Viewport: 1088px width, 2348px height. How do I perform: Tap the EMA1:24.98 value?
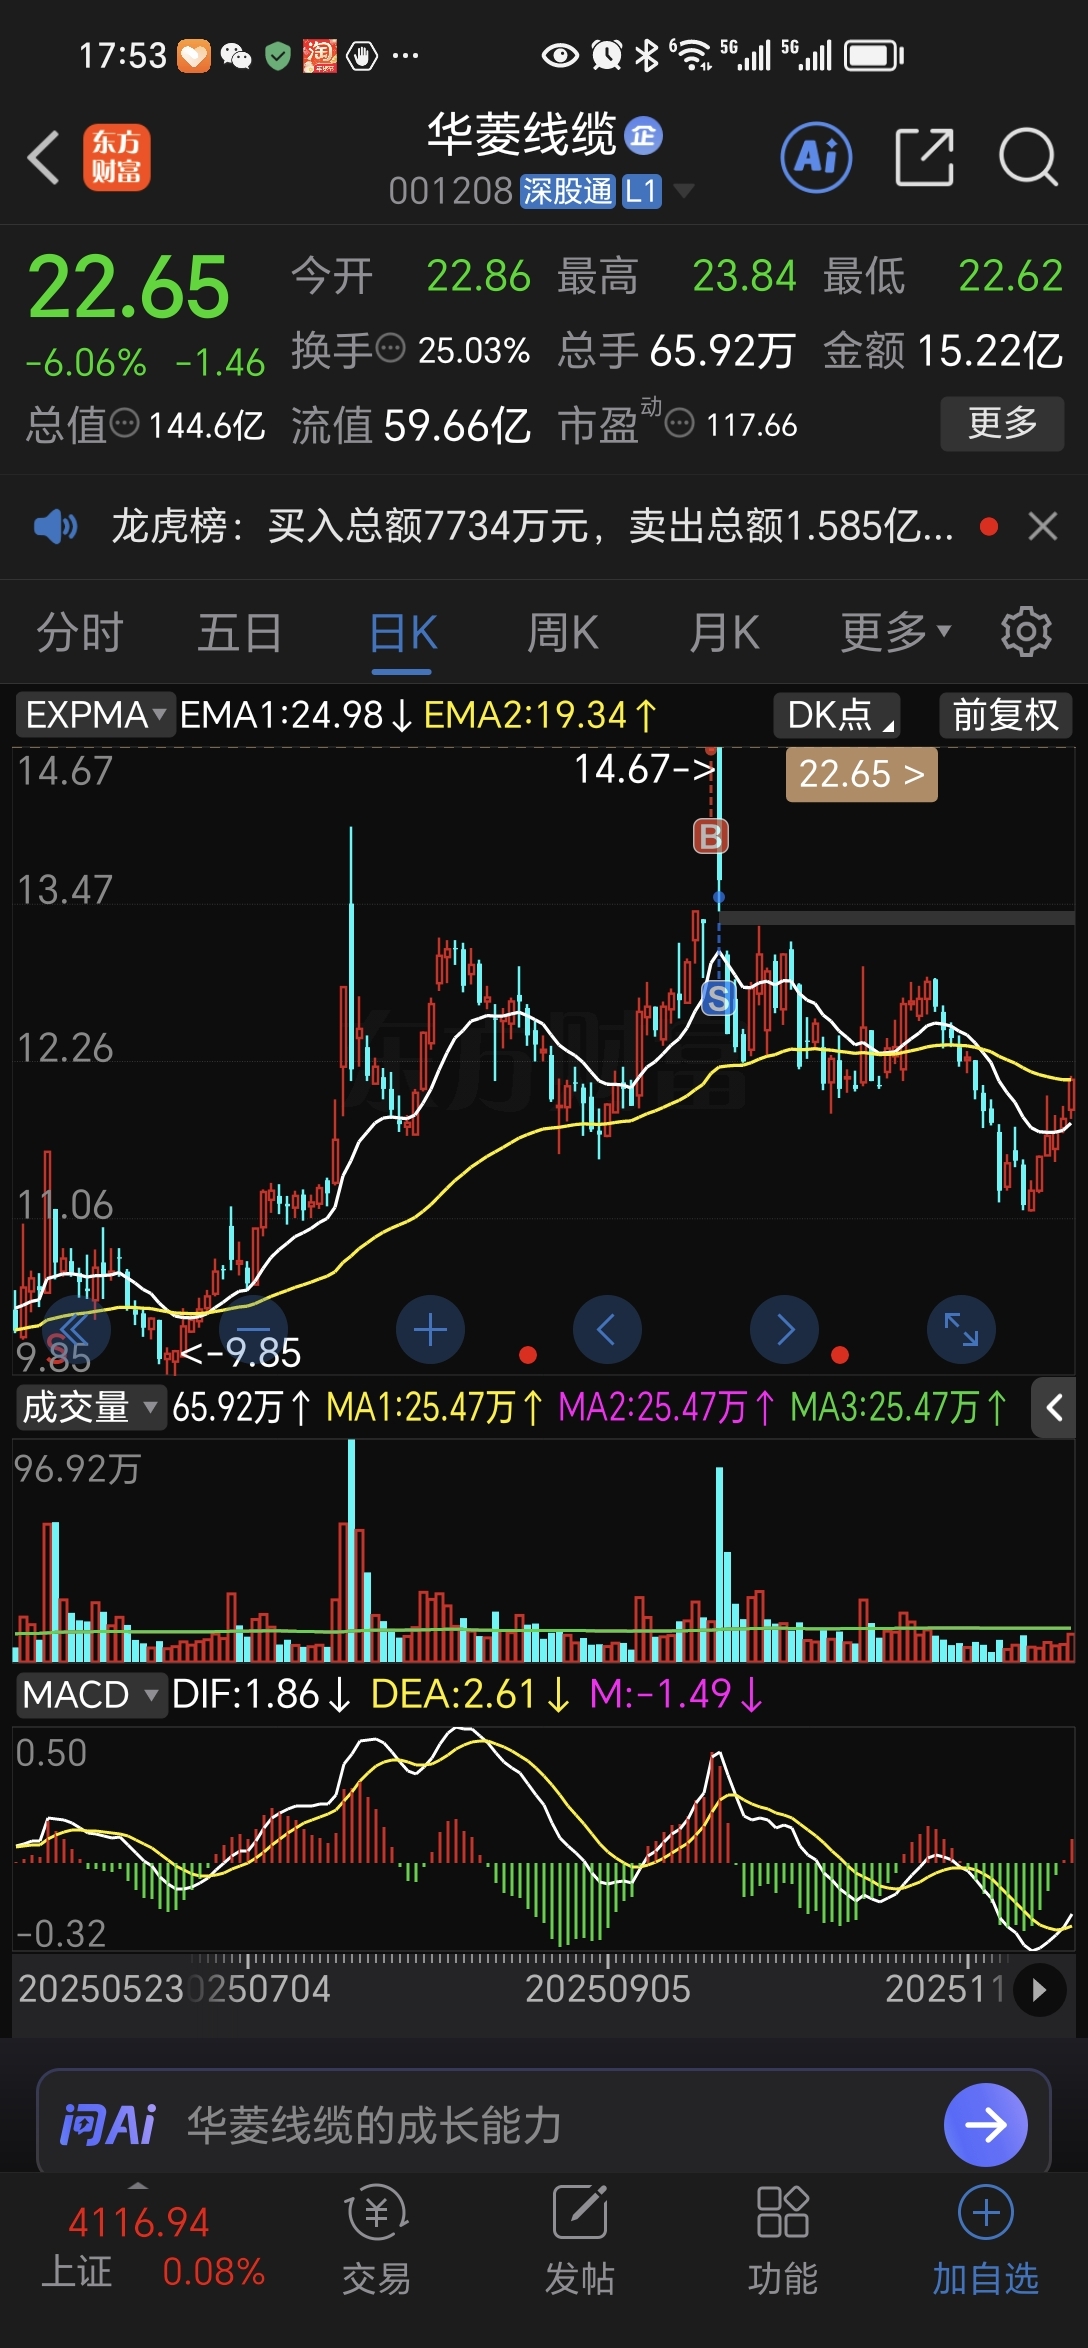click(x=296, y=715)
